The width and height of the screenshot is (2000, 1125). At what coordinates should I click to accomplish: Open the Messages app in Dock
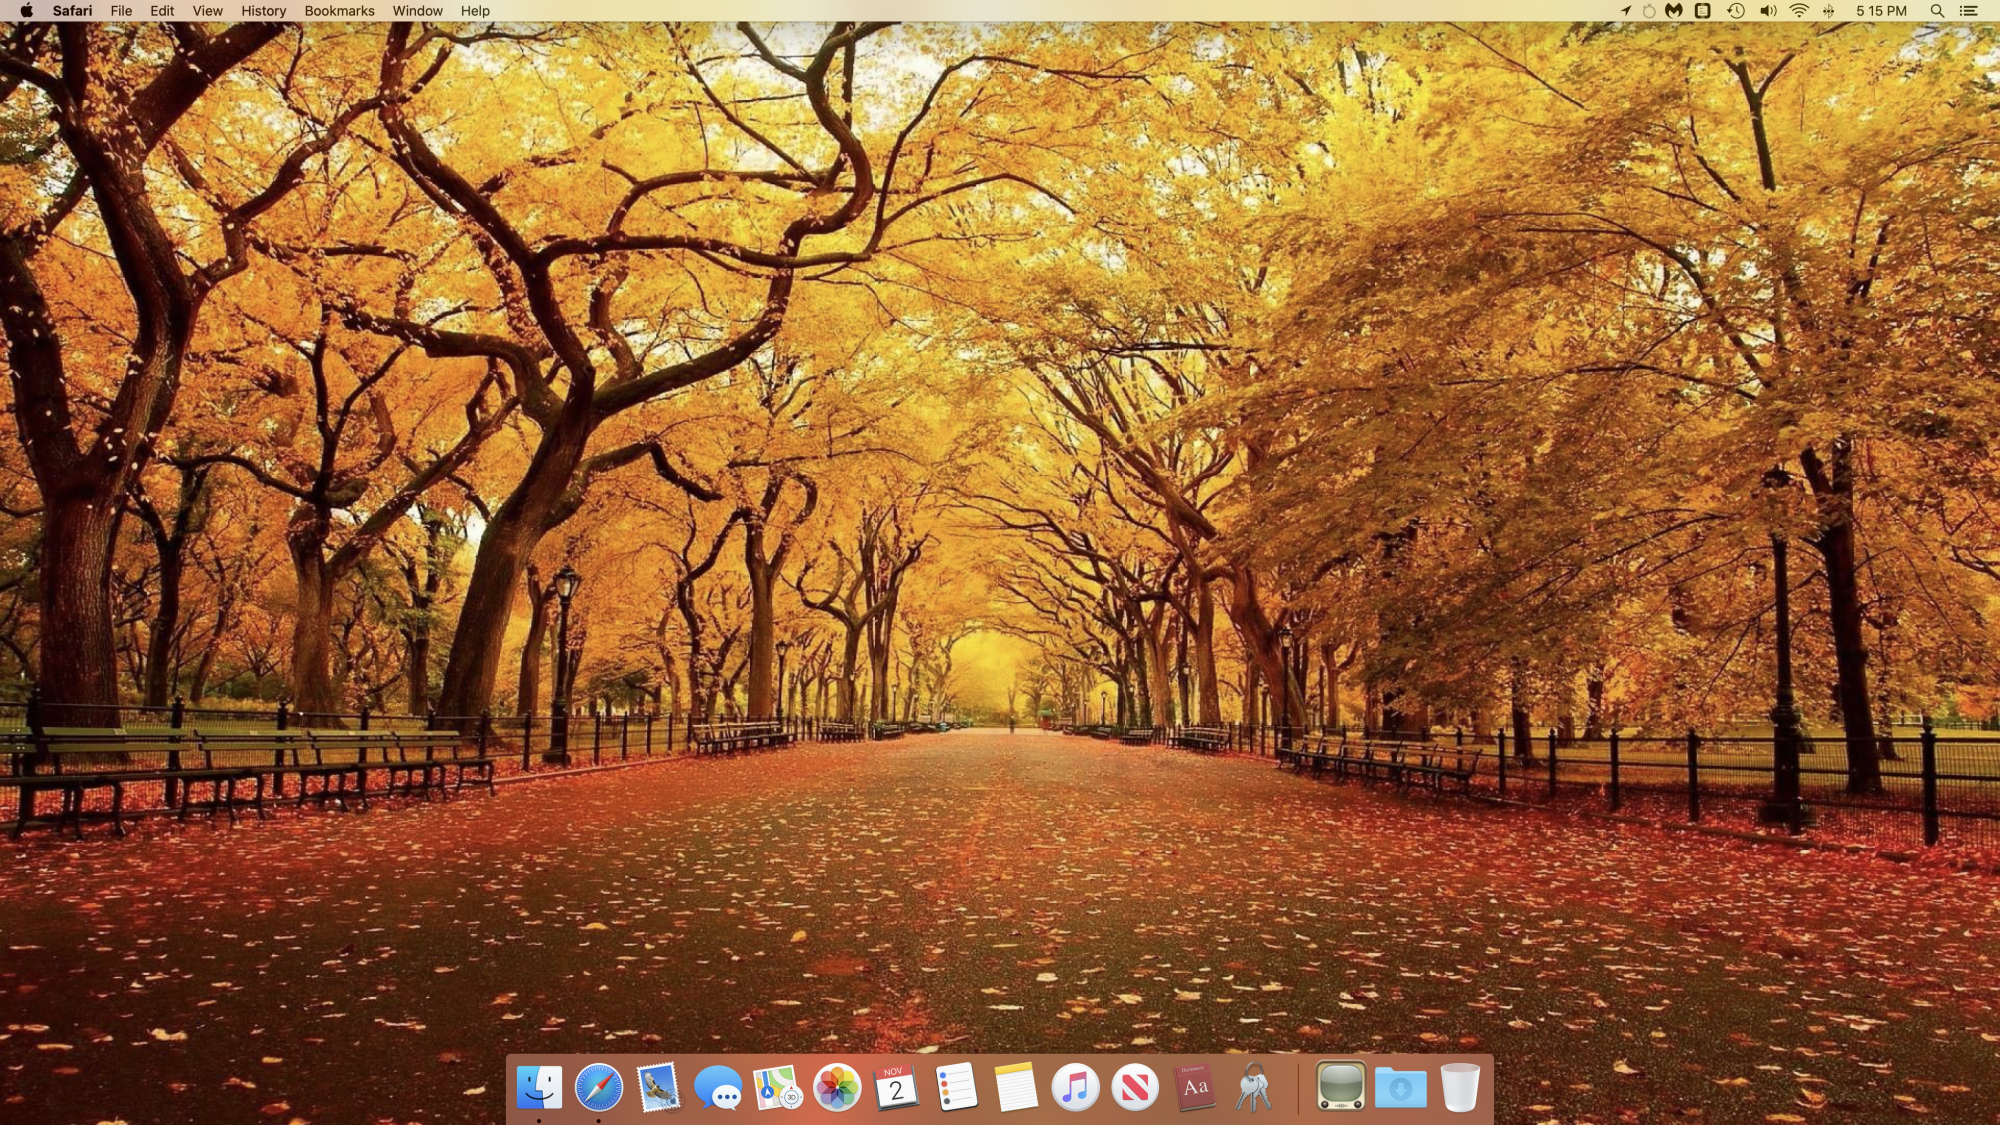tap(718, 1087)
